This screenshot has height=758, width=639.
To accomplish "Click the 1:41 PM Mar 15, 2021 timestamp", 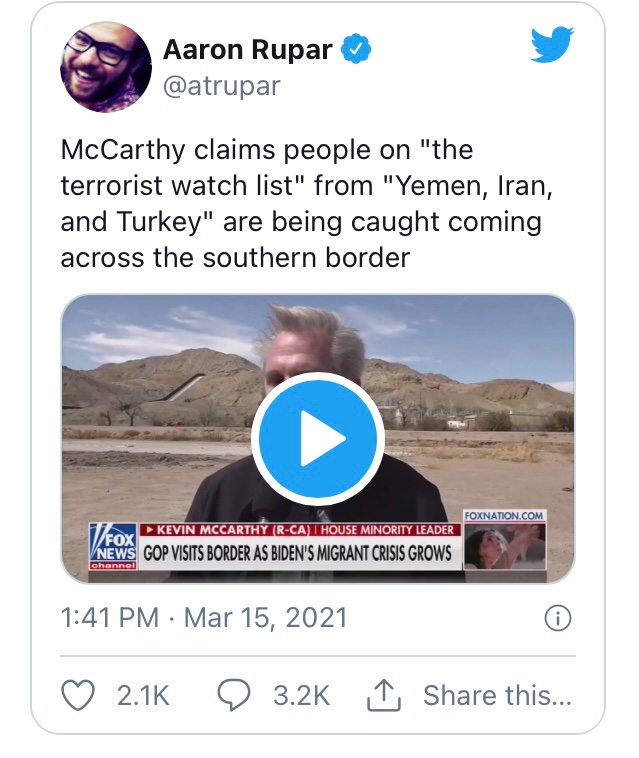I will tap(204, 618).
